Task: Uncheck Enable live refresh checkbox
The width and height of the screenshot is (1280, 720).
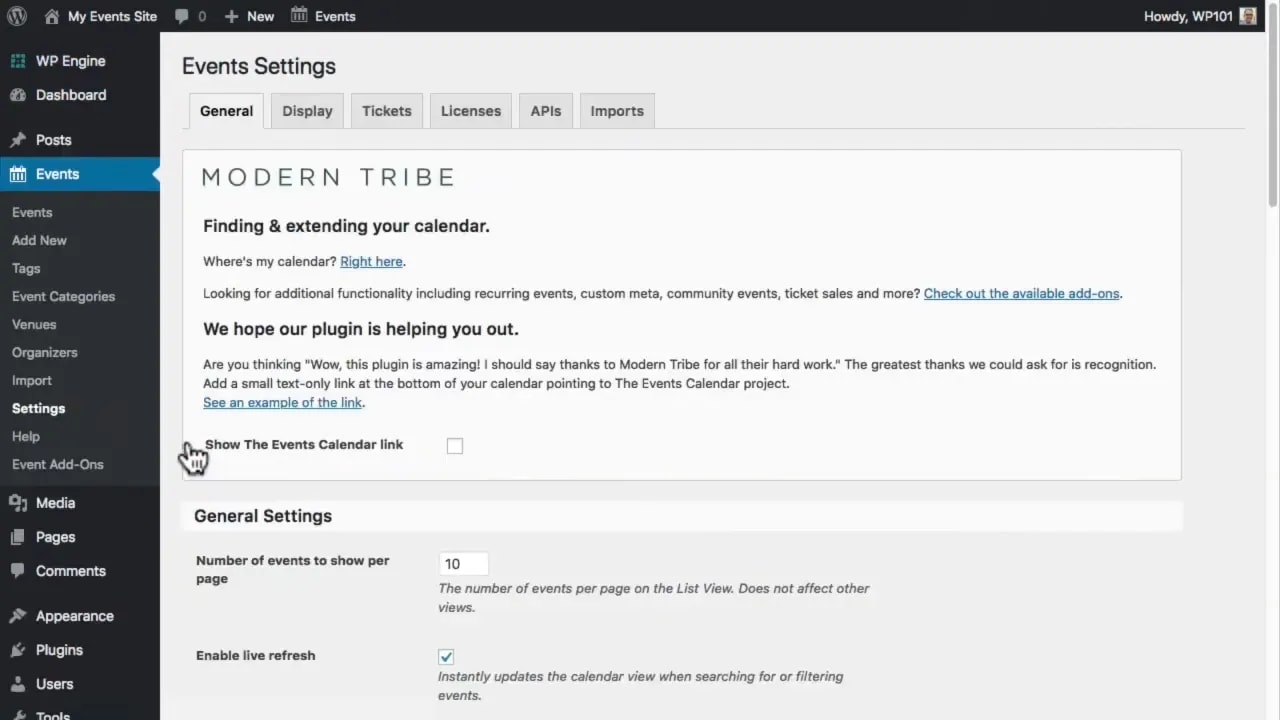Action: (446, 657)
